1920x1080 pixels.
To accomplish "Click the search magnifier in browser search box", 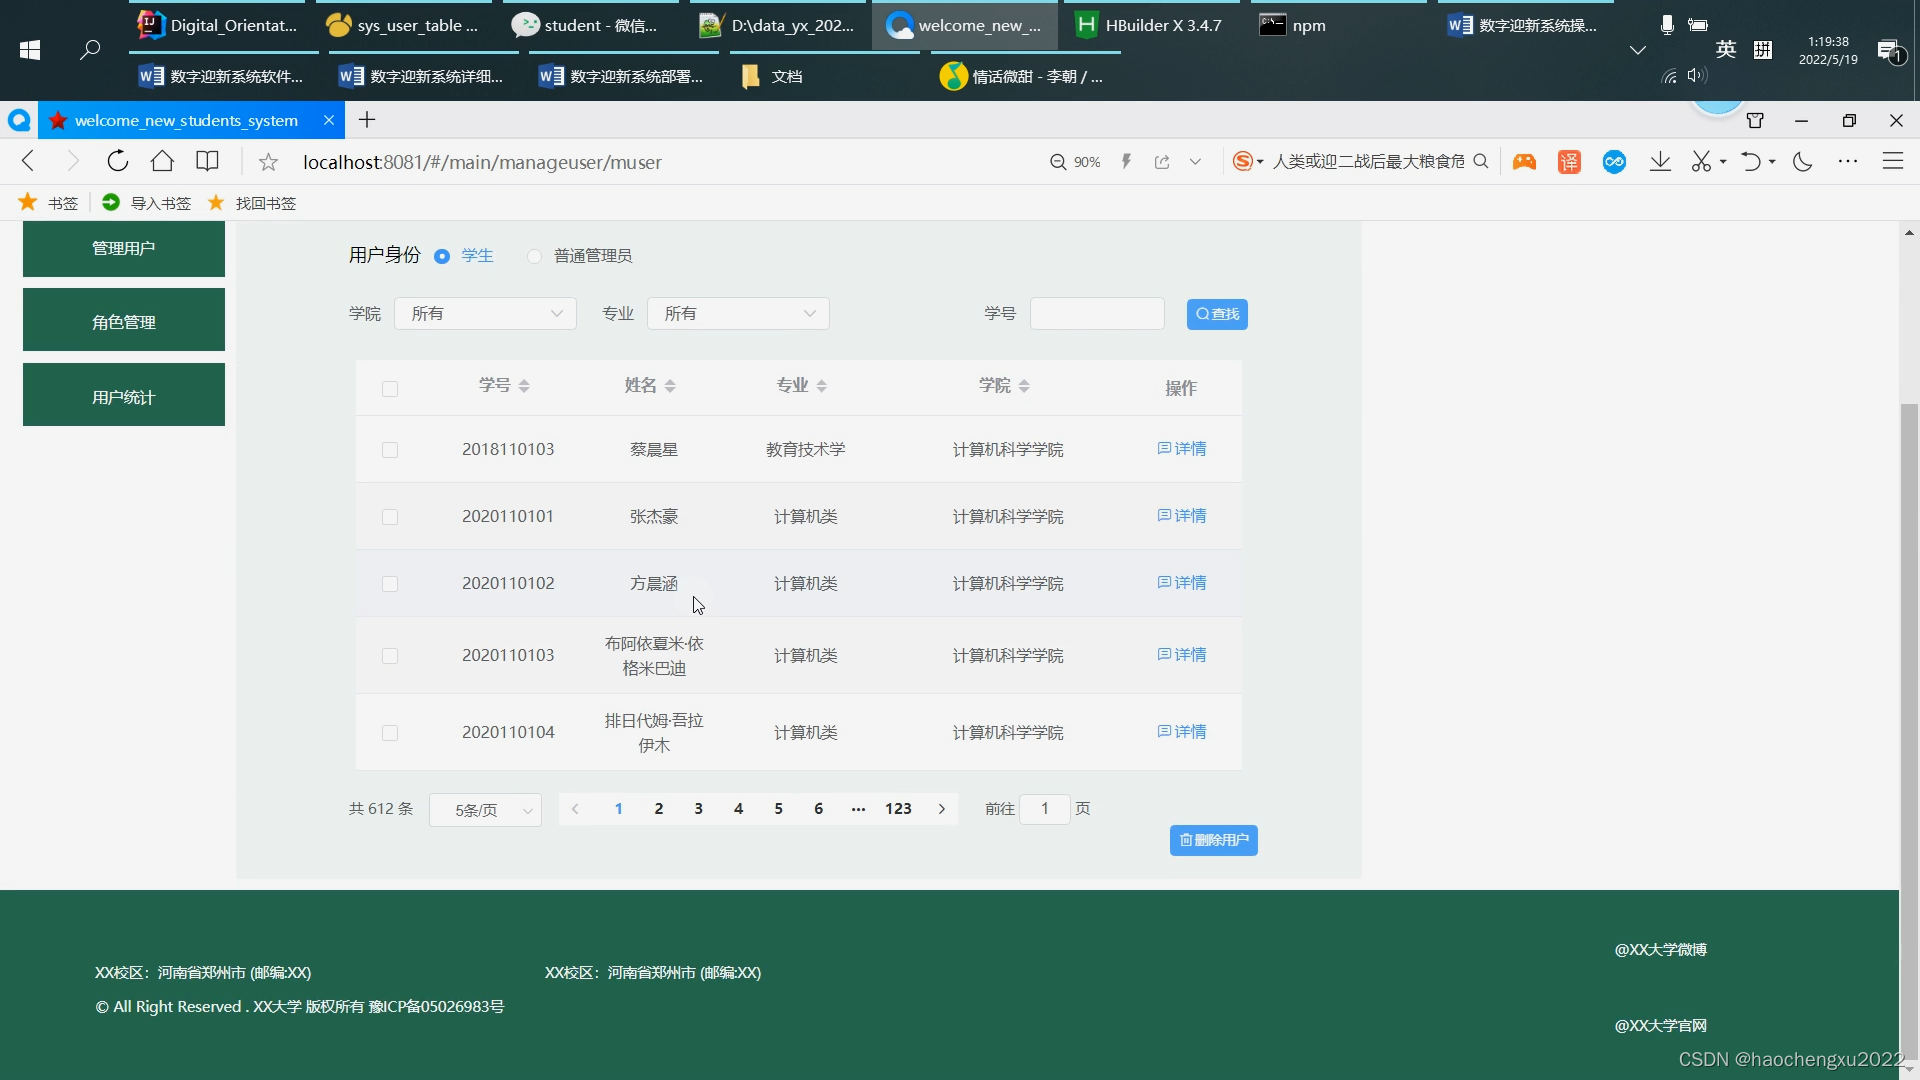I will pos(1481,161).
